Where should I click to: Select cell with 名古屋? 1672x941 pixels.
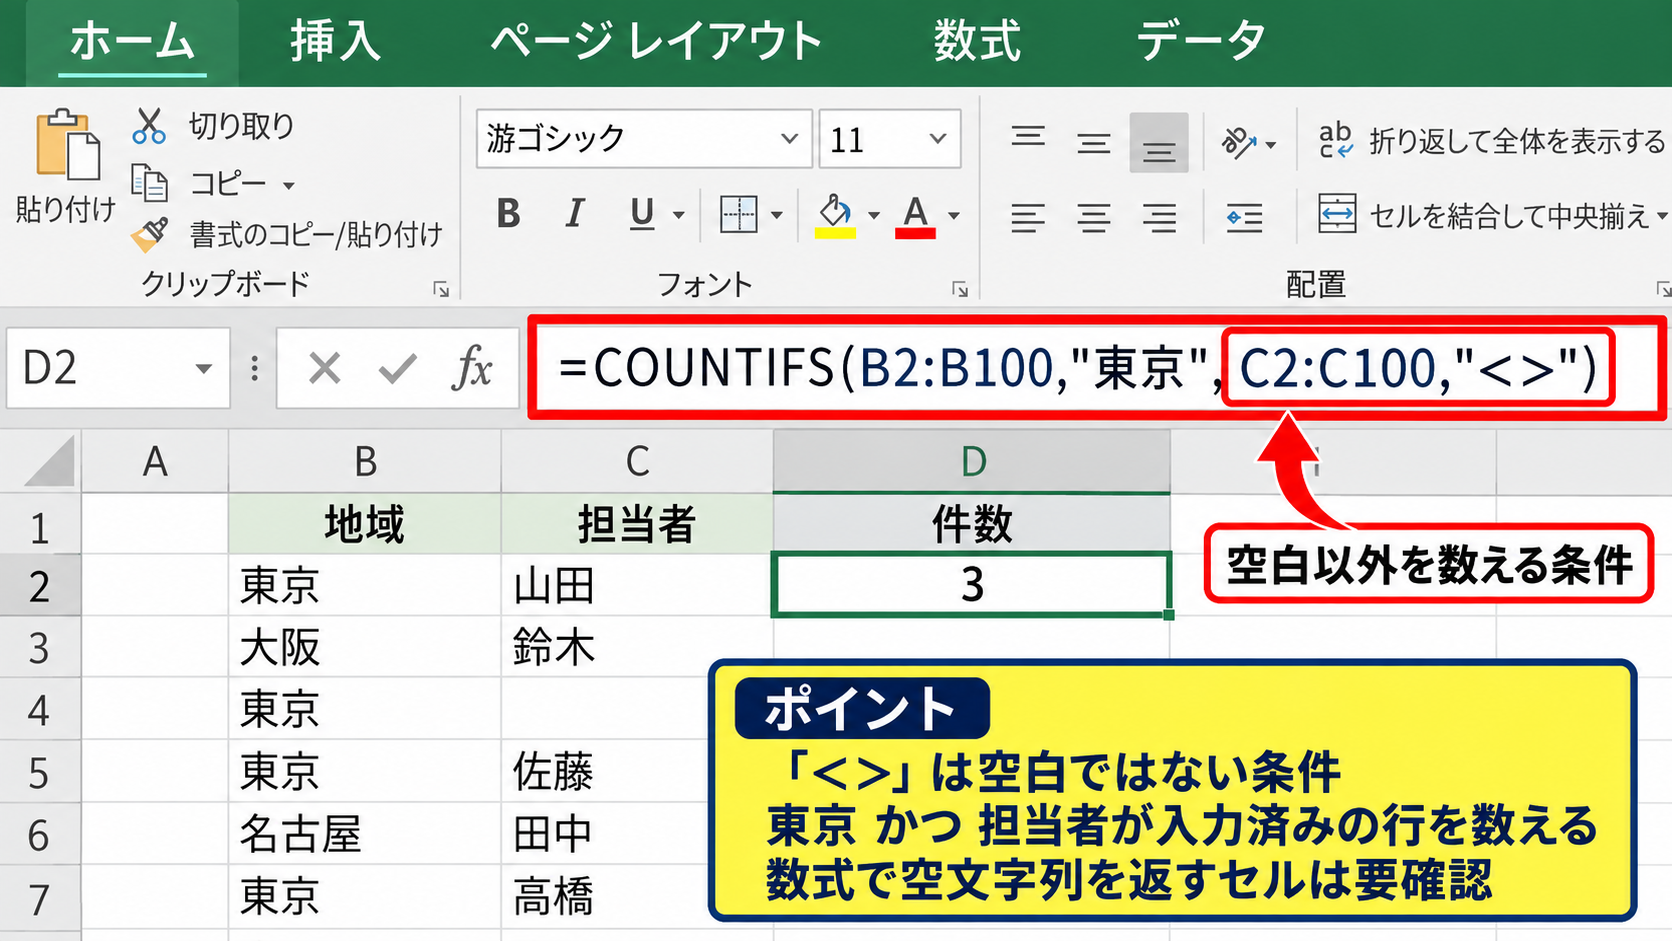click(x=365, y=834)
